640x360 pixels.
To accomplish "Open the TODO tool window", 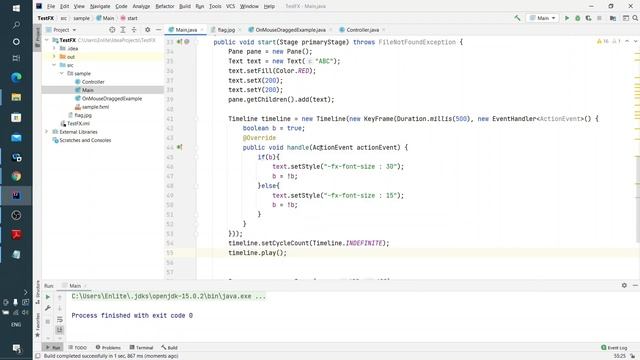I will pos(78,348).
